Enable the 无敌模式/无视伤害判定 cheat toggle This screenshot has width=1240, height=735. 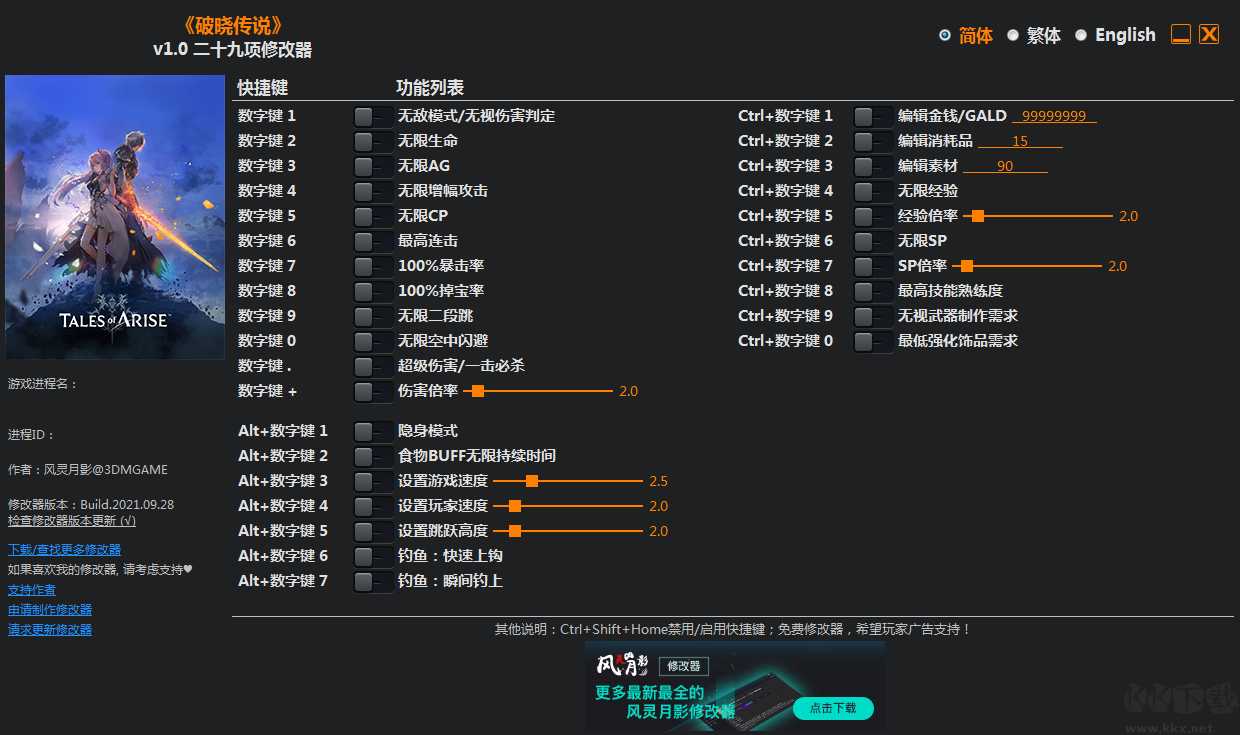click(373, 115)
